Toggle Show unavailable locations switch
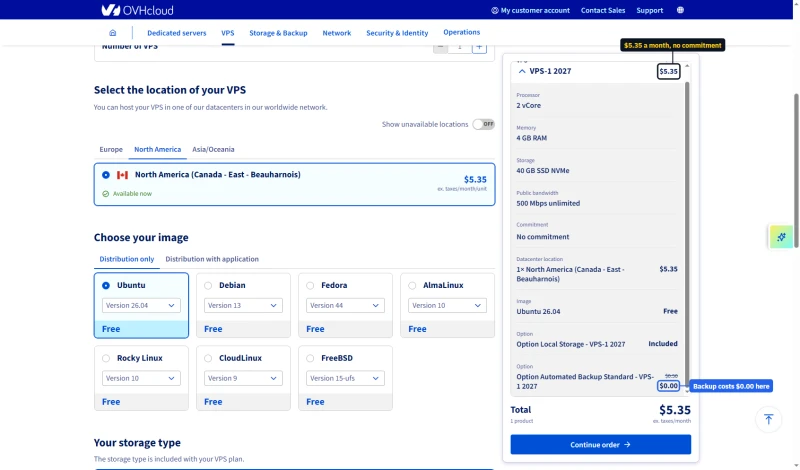 click(x=483, y=124)
